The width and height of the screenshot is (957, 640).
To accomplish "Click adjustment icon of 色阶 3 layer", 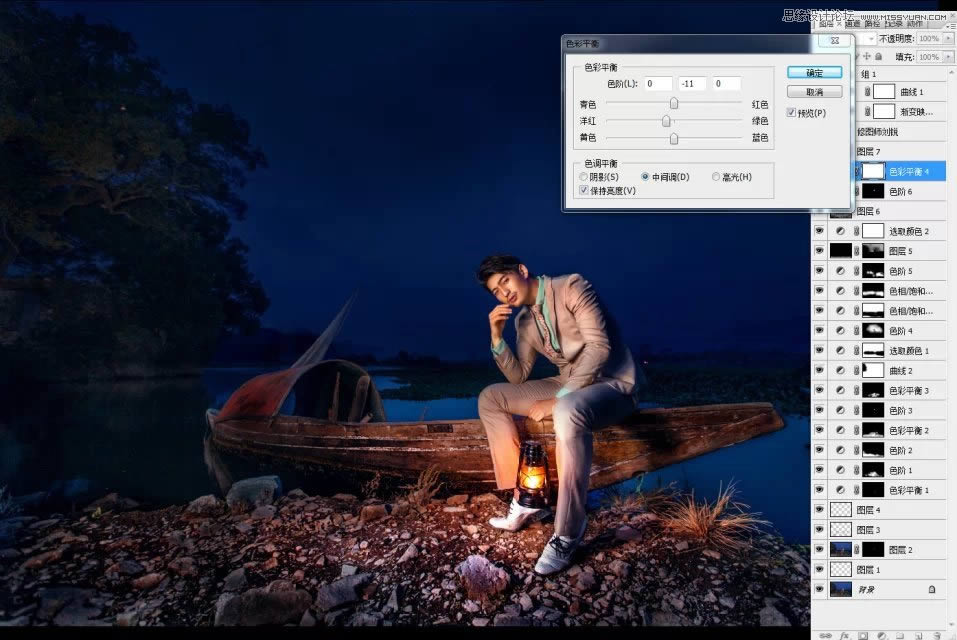I will [x=840, y=410].
